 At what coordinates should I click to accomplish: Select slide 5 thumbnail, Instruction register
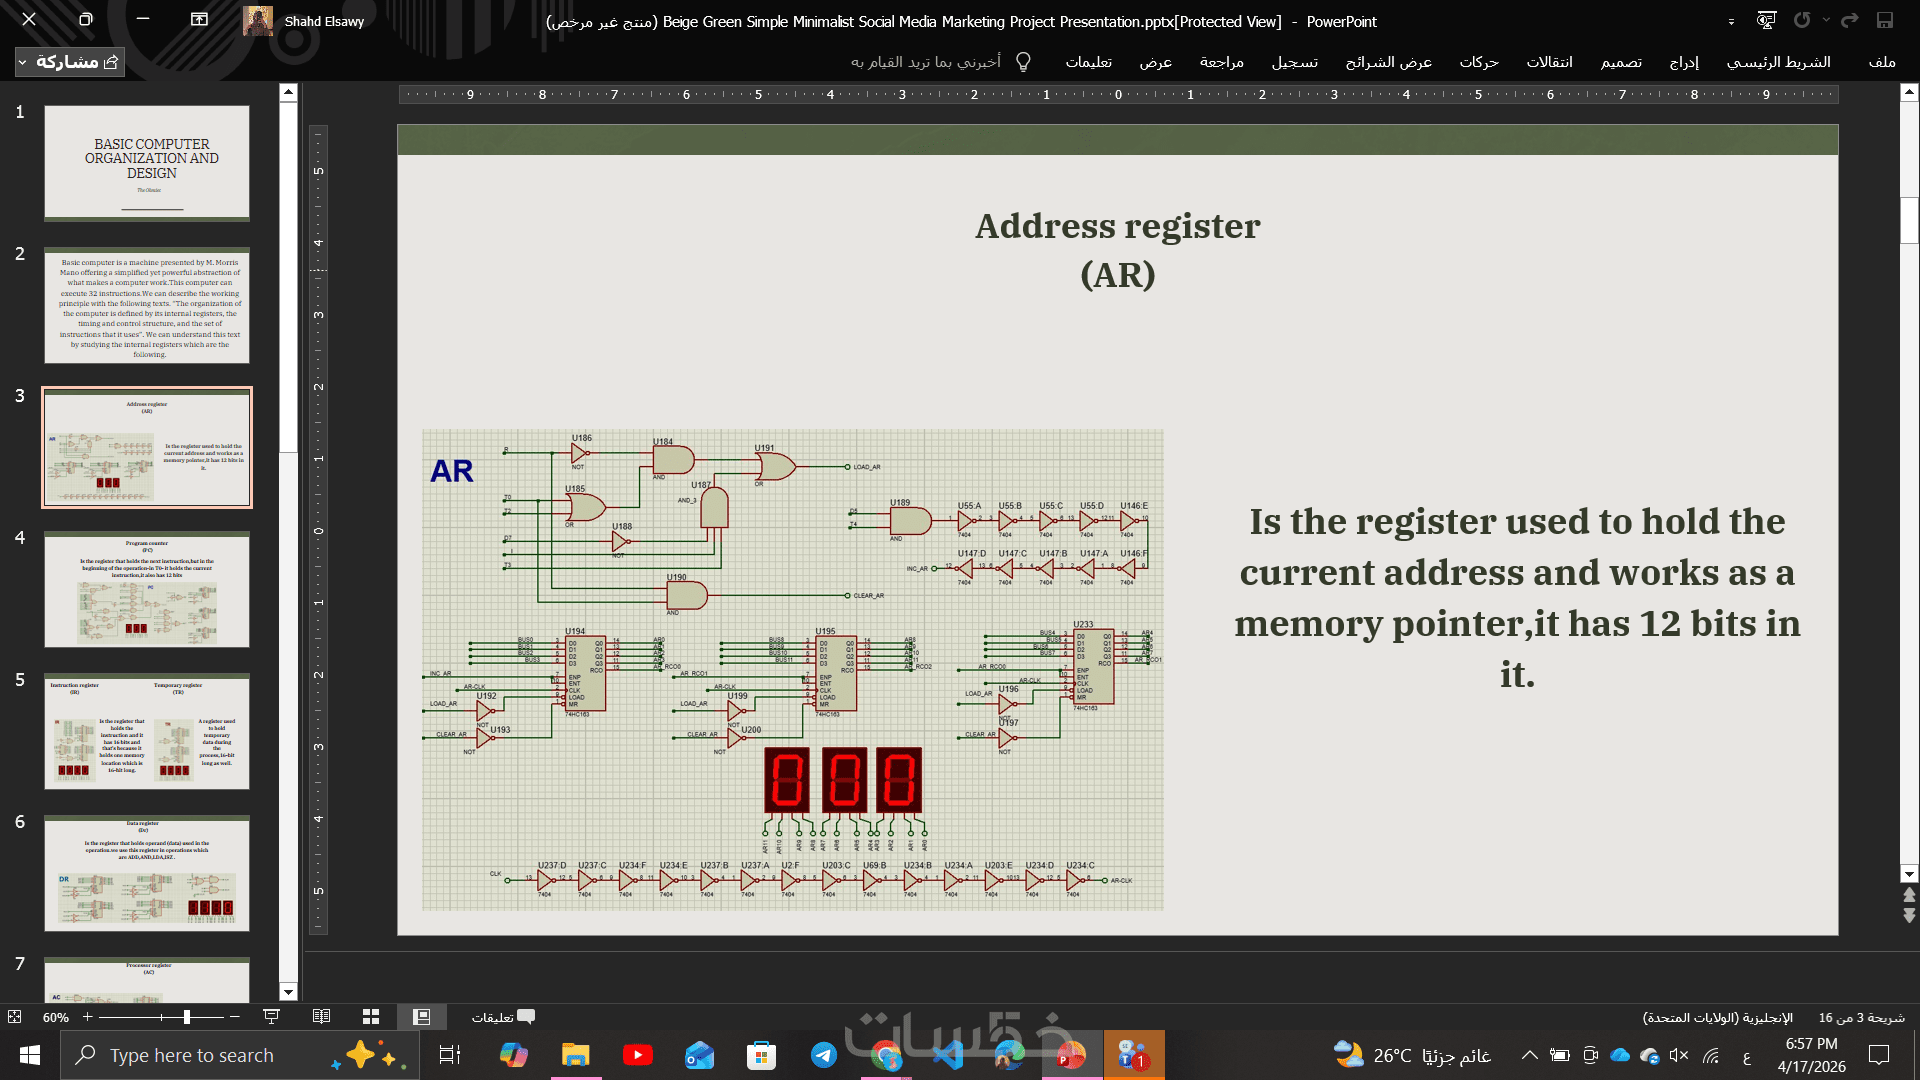pos(147,732)
